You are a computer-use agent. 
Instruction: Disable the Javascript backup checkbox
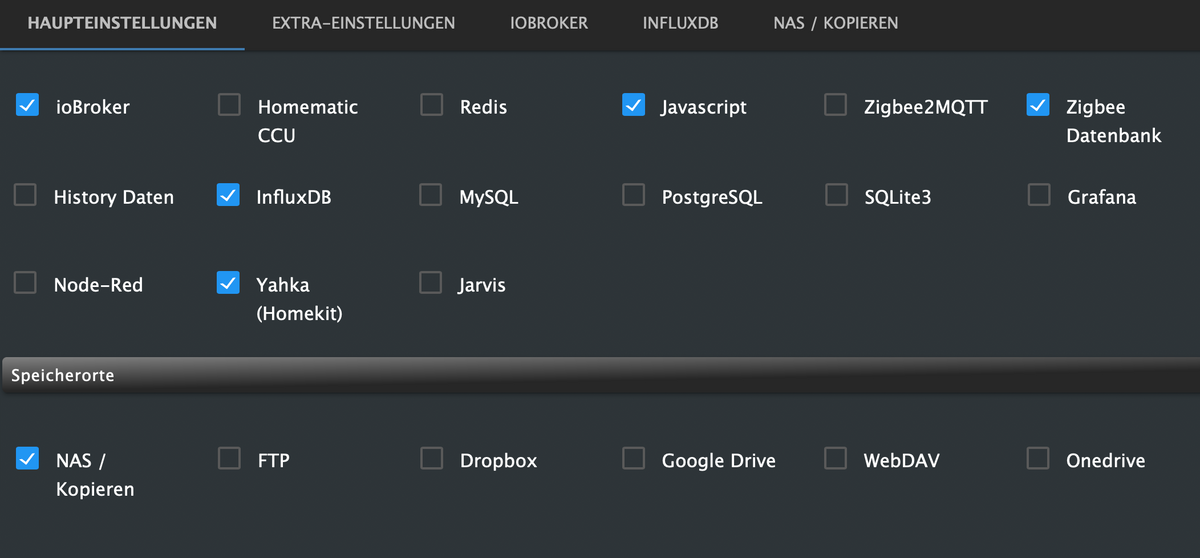coord(633,105)
